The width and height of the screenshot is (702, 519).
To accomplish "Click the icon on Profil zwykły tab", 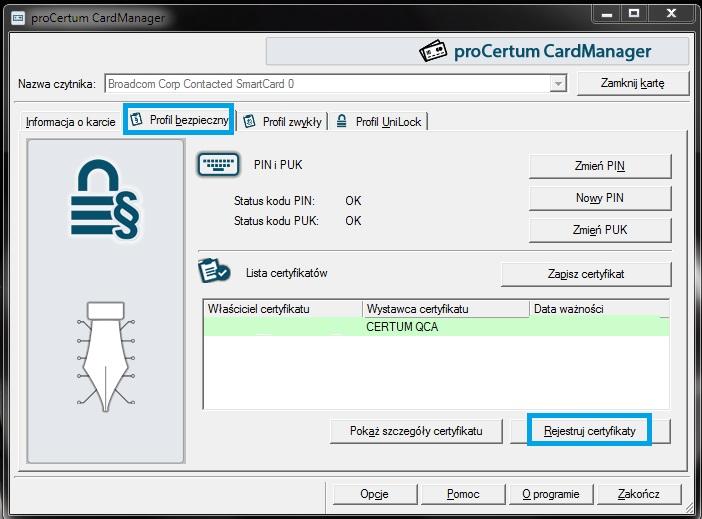I will (x=249, y=121).
